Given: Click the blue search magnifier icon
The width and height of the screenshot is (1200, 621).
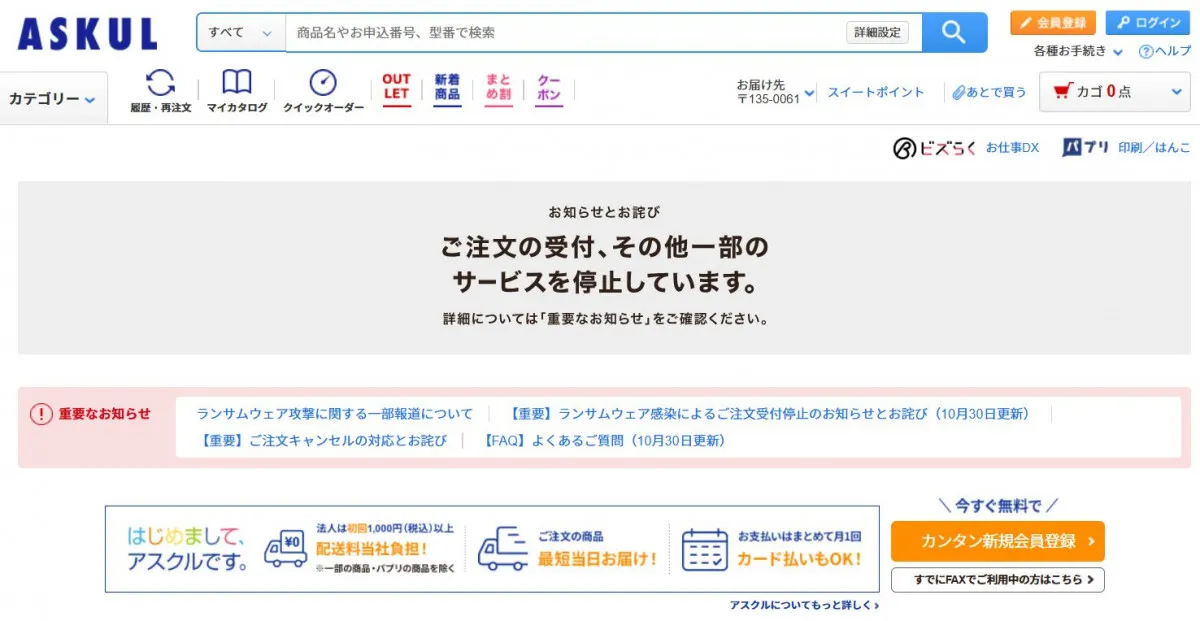Looking at the screenshot, I should 952,31.
